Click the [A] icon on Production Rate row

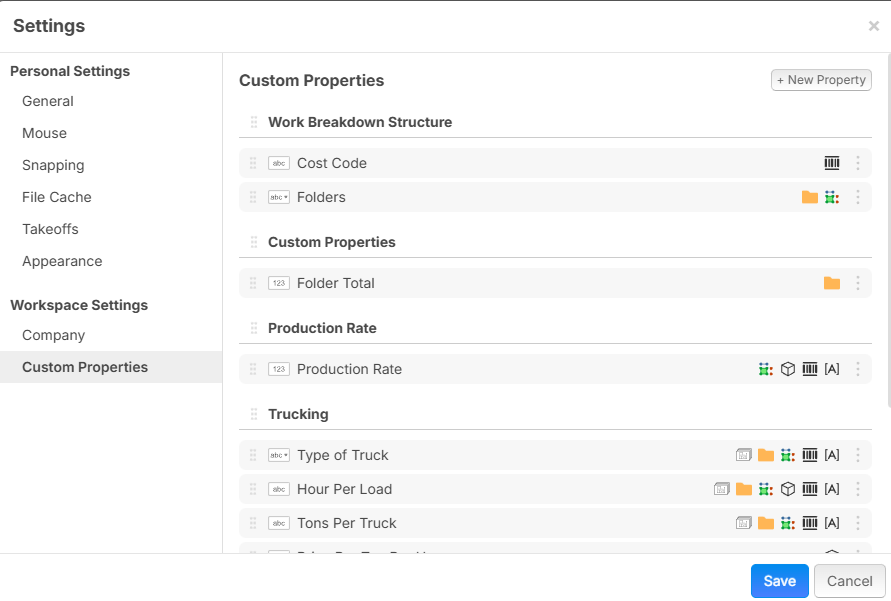click(832, 369)
